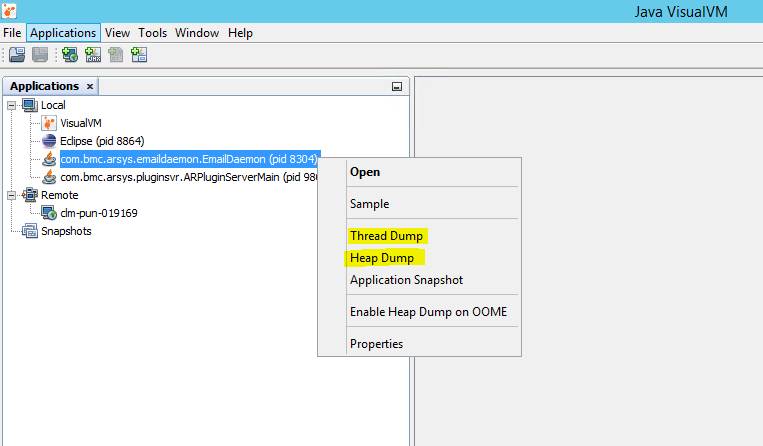
Task: Click the Eclipse globe icon
Action: click(x=49, y=141)
